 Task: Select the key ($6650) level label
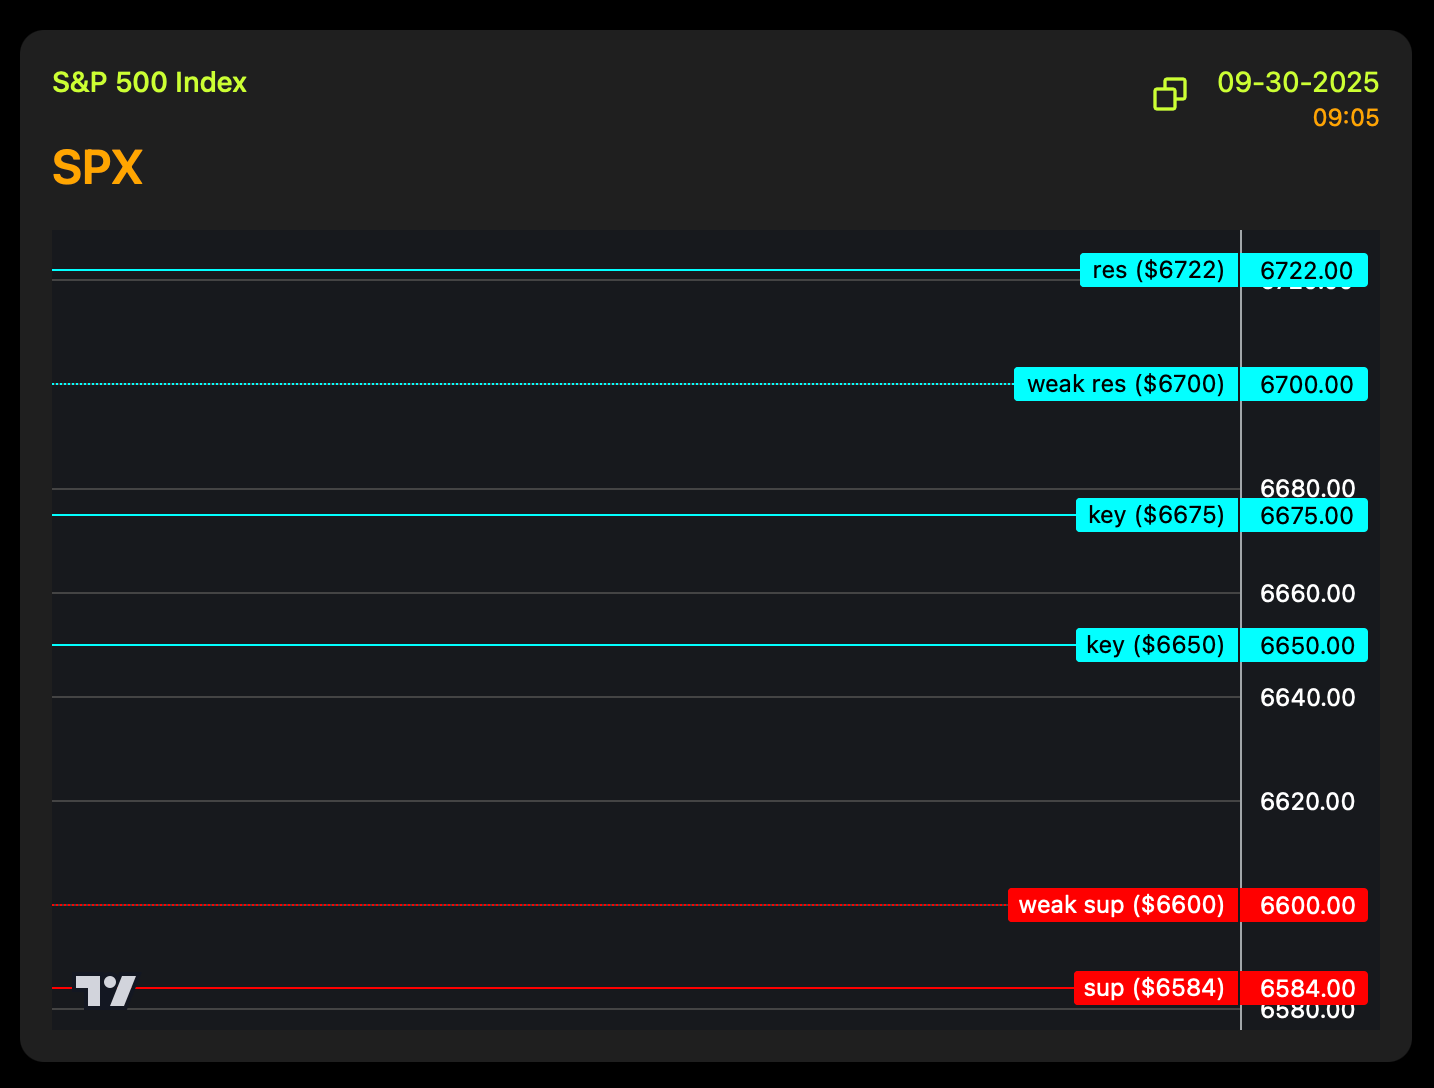1156,645
